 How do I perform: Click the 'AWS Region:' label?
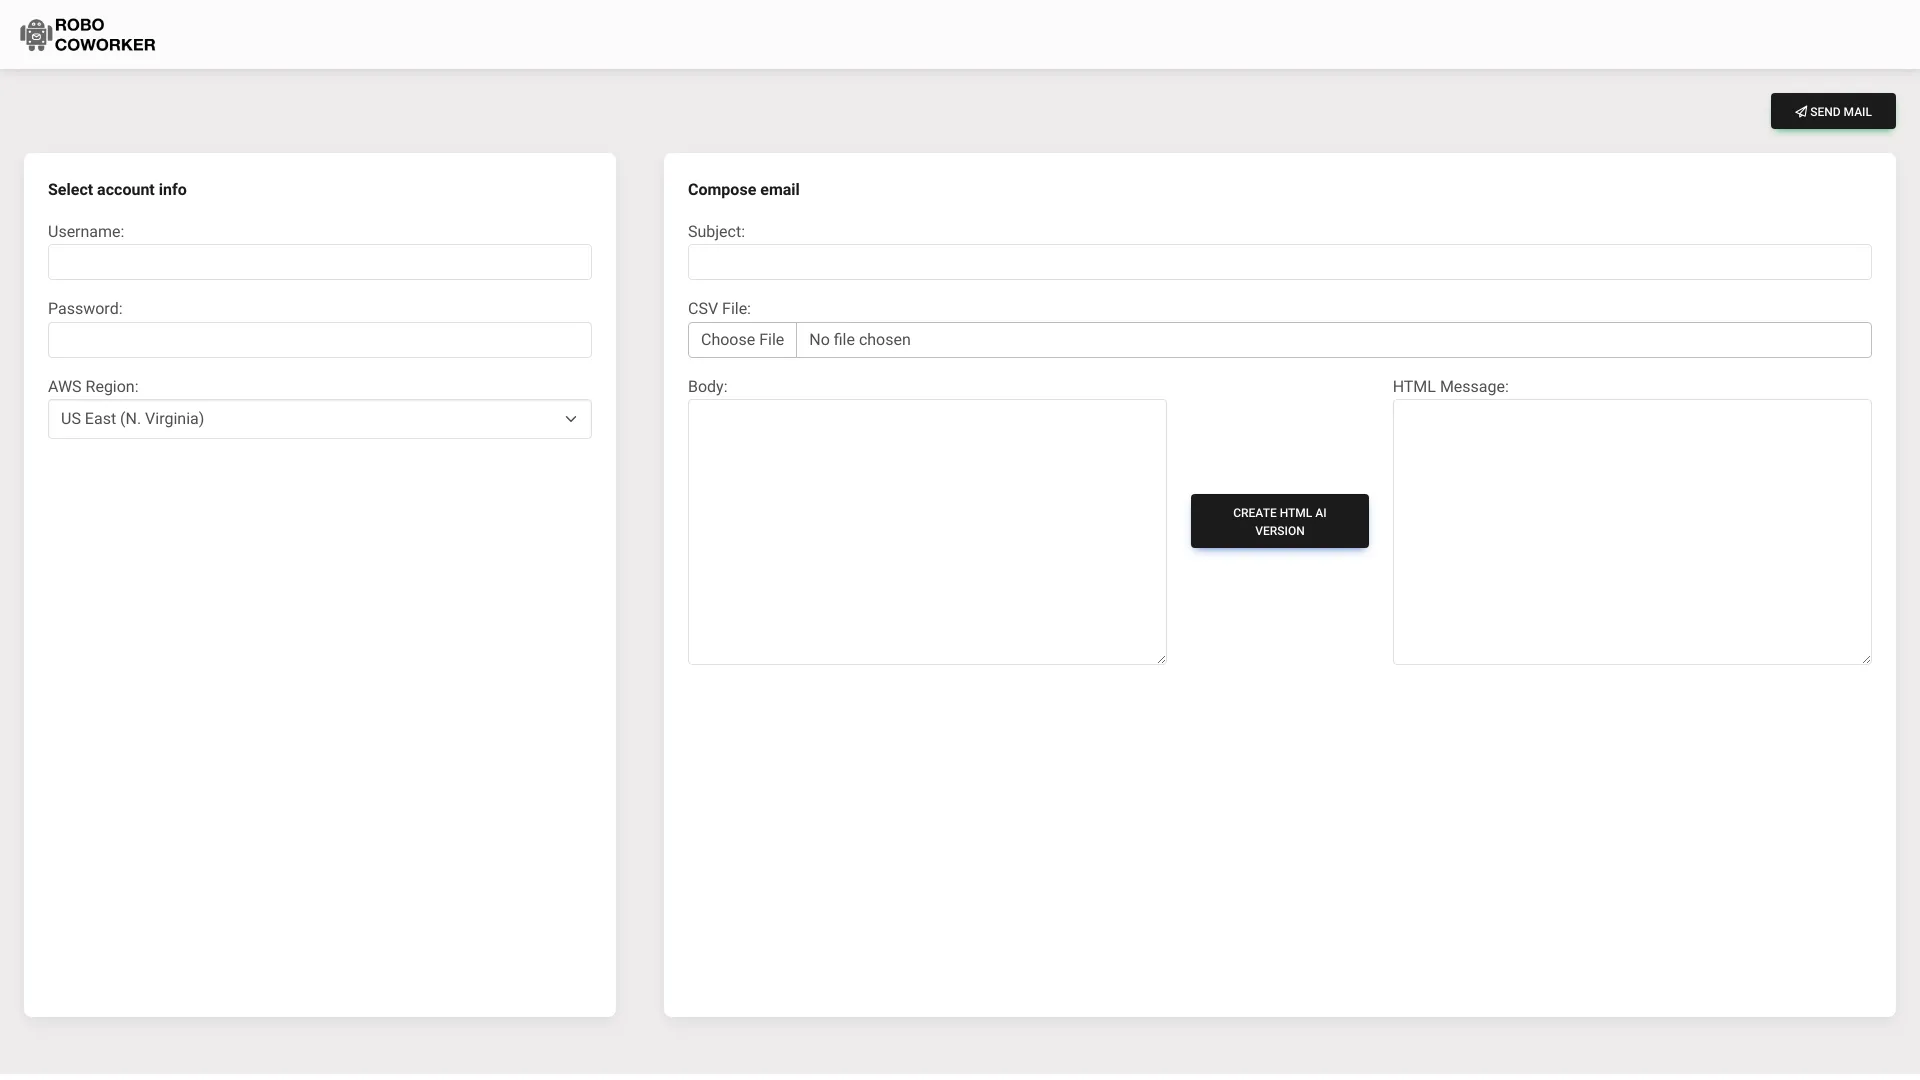[x=93, y=387]
